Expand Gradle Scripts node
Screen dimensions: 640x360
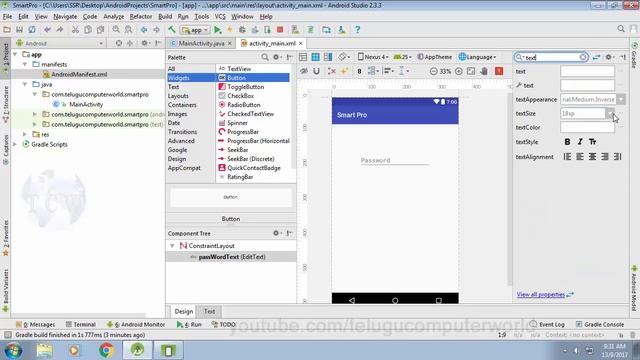(15, 144)
